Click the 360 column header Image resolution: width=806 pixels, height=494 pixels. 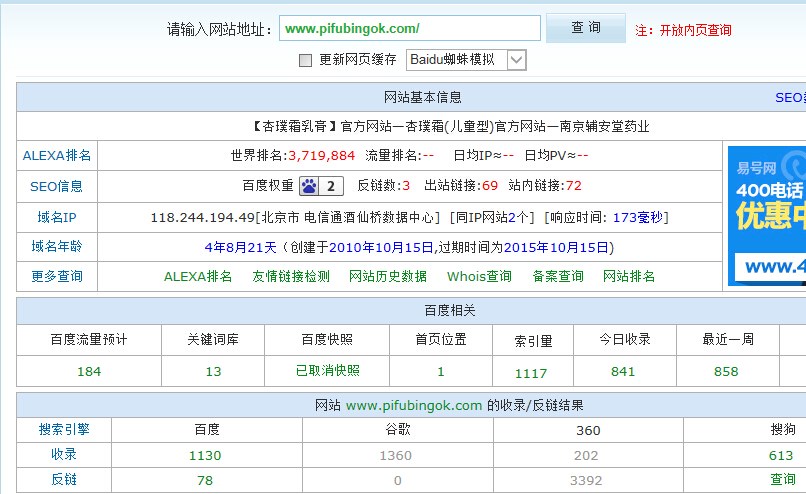click(x=588, y=430)
